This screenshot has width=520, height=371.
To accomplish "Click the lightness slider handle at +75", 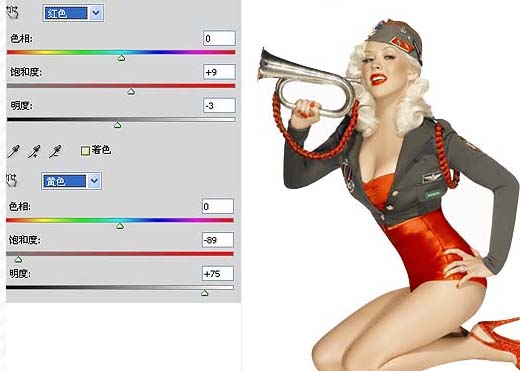I will click(x=205, y=293).
